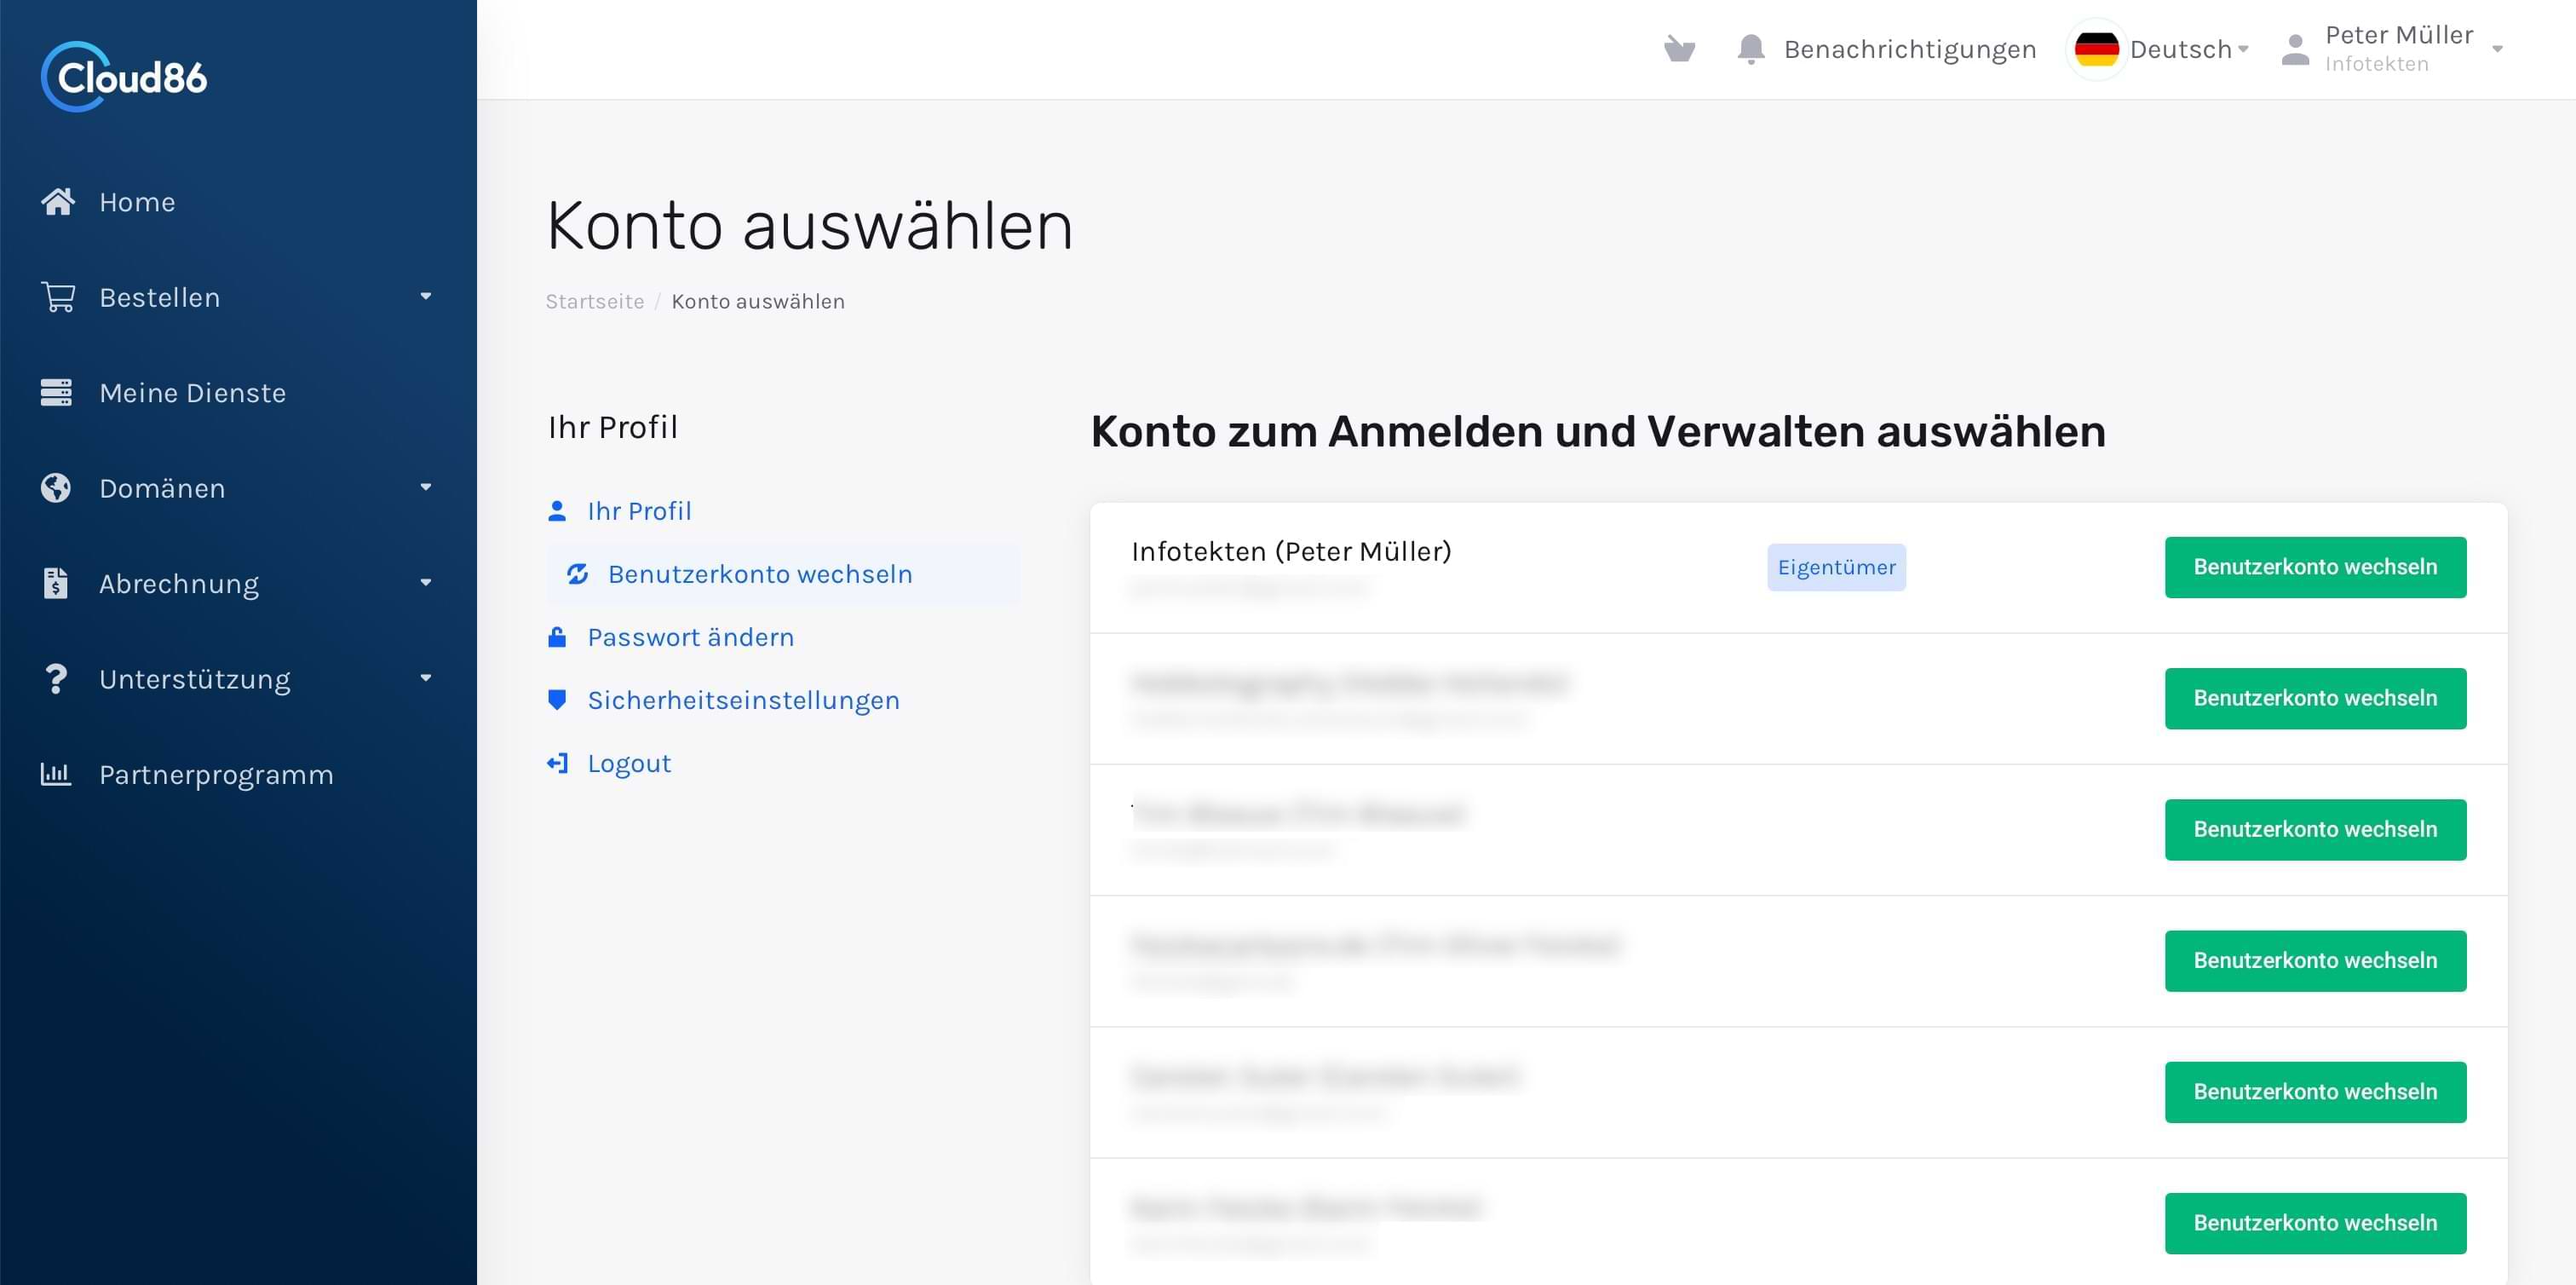Click the Home house icon in sidebar

pyautogui.click(x=57, y=202)
